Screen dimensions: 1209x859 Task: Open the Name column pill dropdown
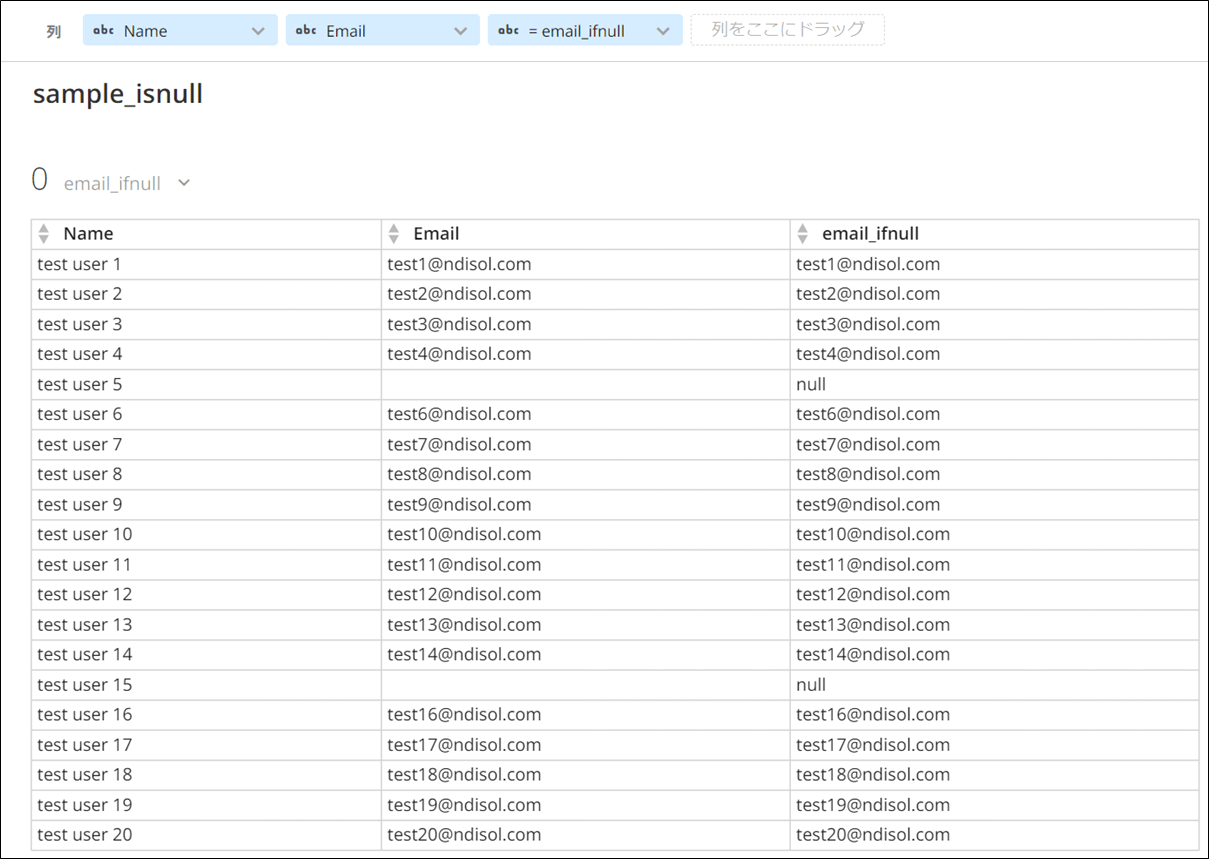pyautogui.click(x=258, y=31)
